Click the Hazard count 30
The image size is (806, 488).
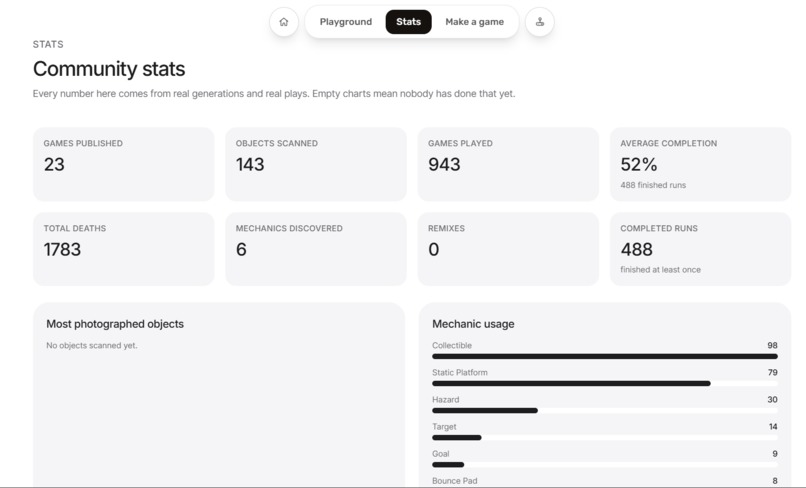click(x=772, y=400)
